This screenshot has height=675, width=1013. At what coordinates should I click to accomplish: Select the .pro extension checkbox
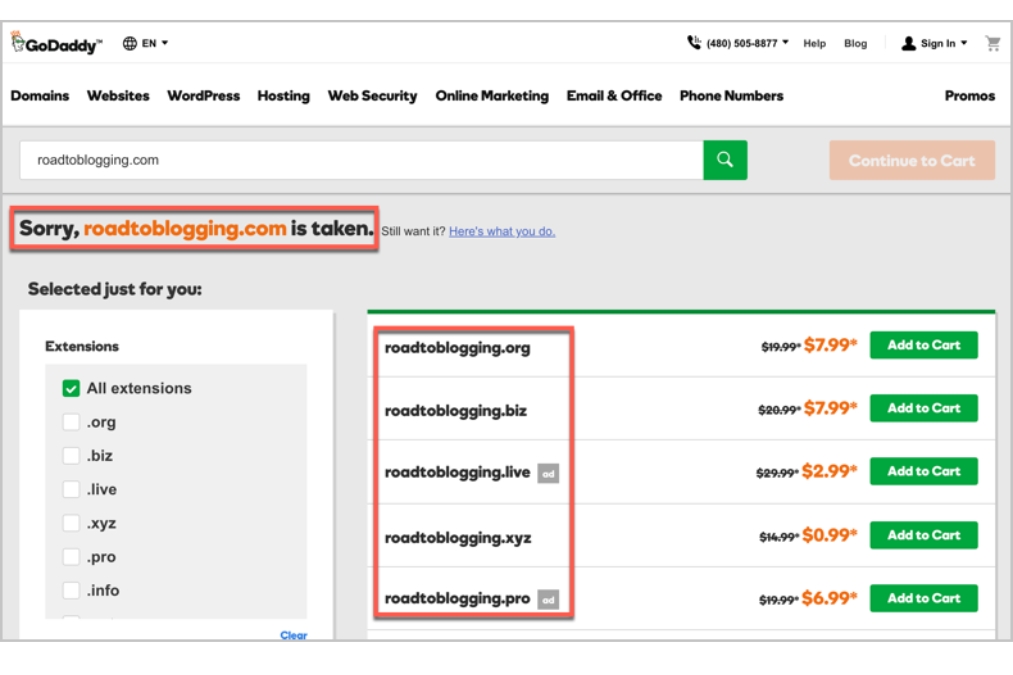pos(71,556)
